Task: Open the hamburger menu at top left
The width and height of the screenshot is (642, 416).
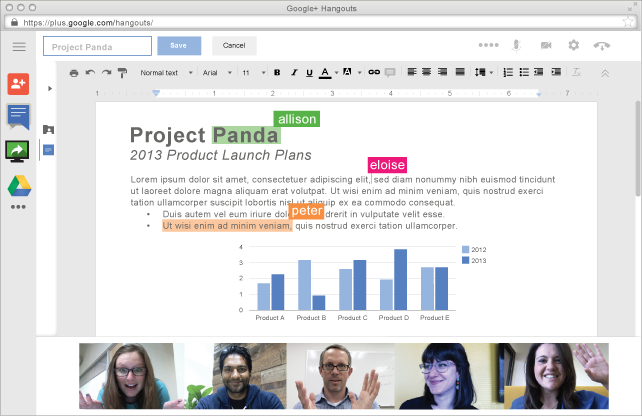Action: (x=19, y=46)
